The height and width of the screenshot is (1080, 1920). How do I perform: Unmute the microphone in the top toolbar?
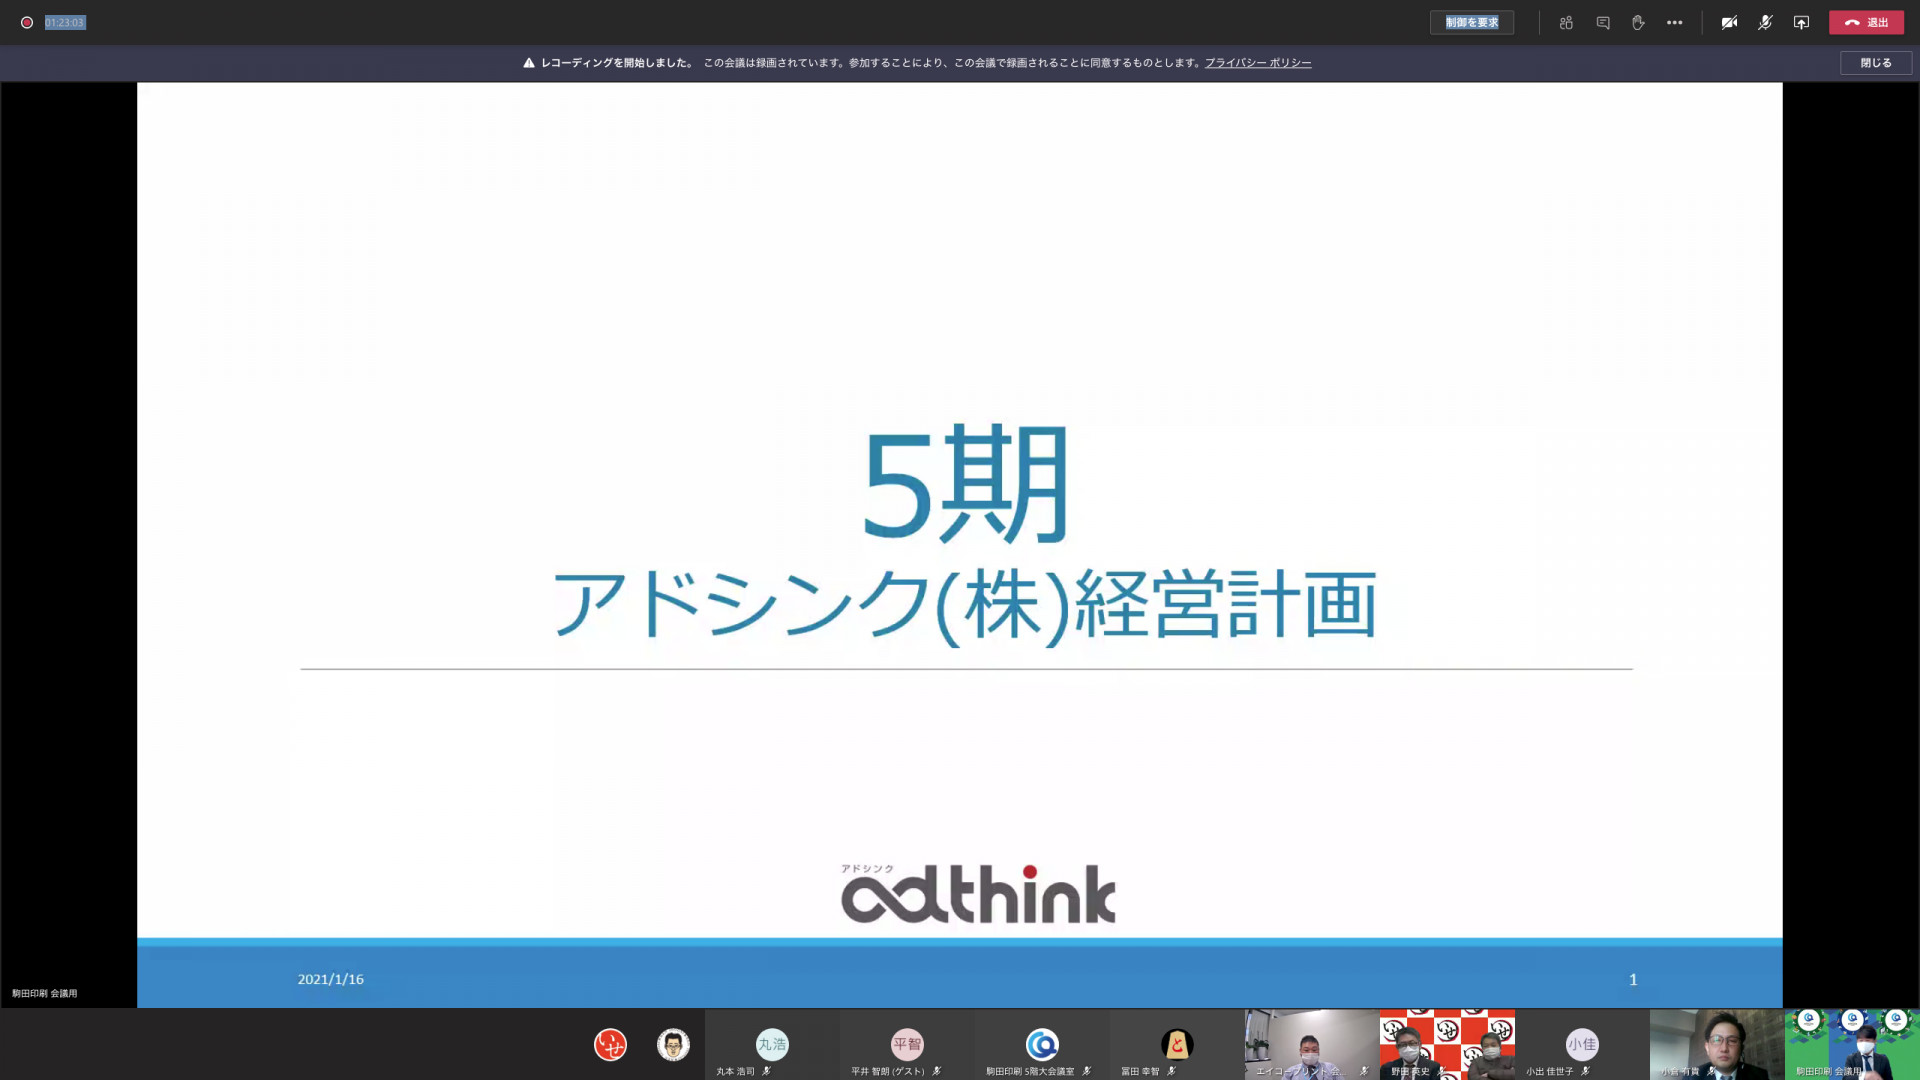point(1765,22)
